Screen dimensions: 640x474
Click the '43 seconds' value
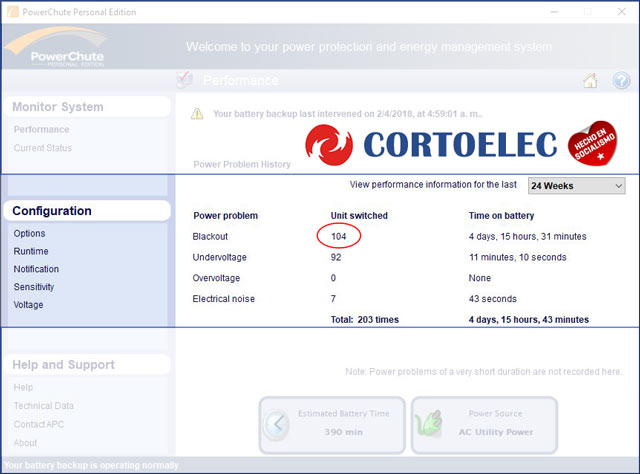pos(493,299)
